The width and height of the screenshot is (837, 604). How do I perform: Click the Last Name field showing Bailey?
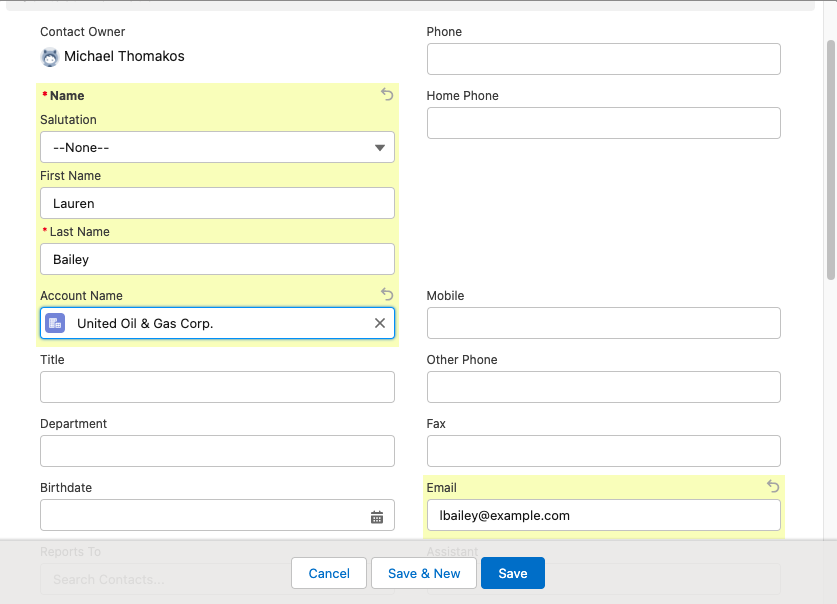coord(217,259)
